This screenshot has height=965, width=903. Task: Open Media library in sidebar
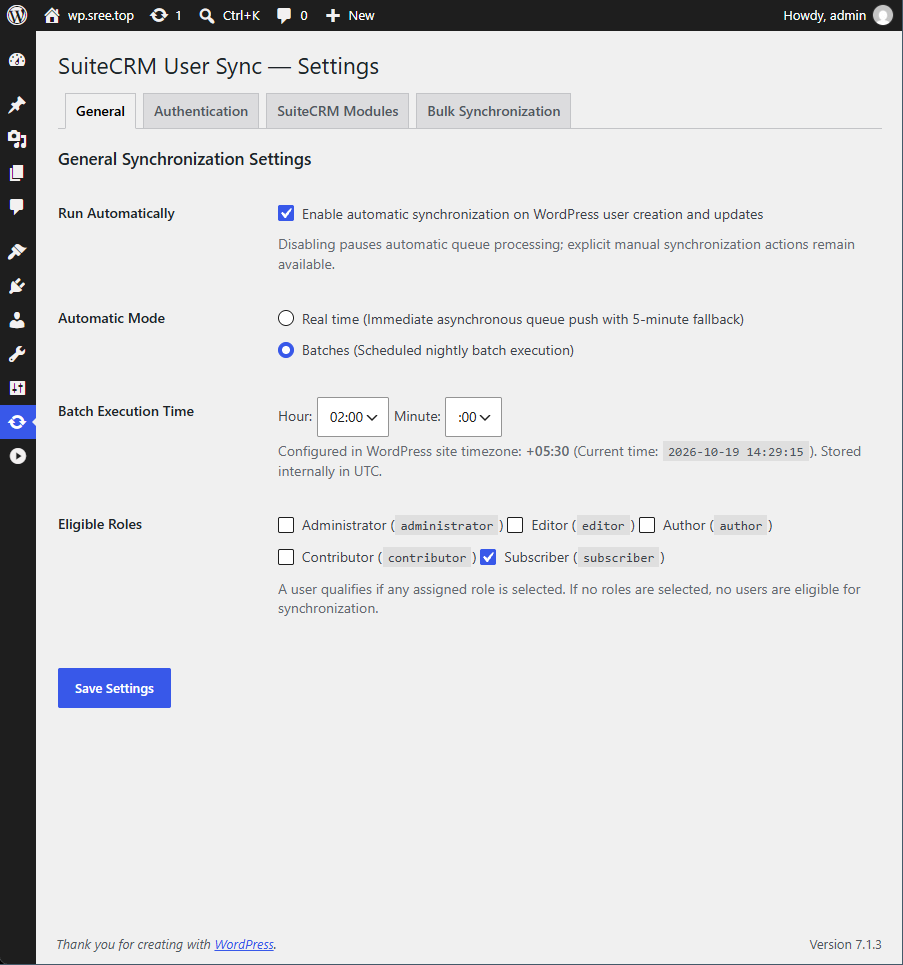pos(17,139)
